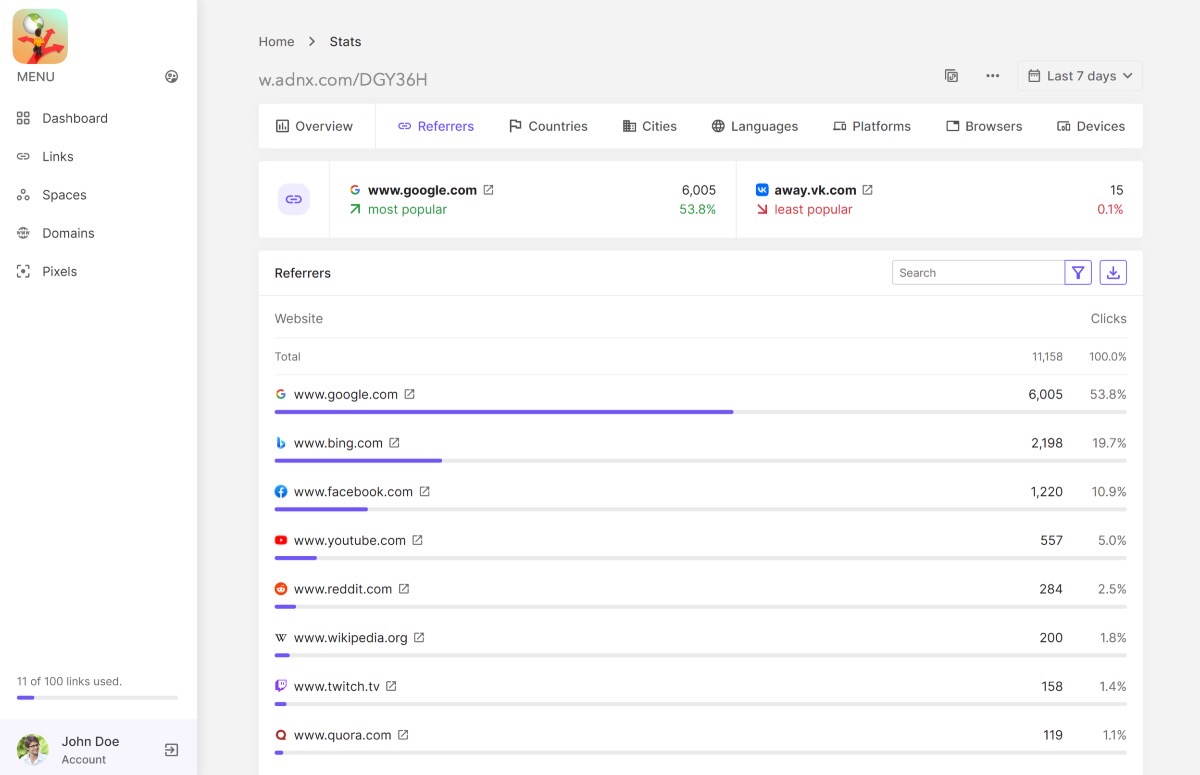Open external link icon in www.facebook.com row
Screen dimensions: 1200x775
[x=424, y=492]
